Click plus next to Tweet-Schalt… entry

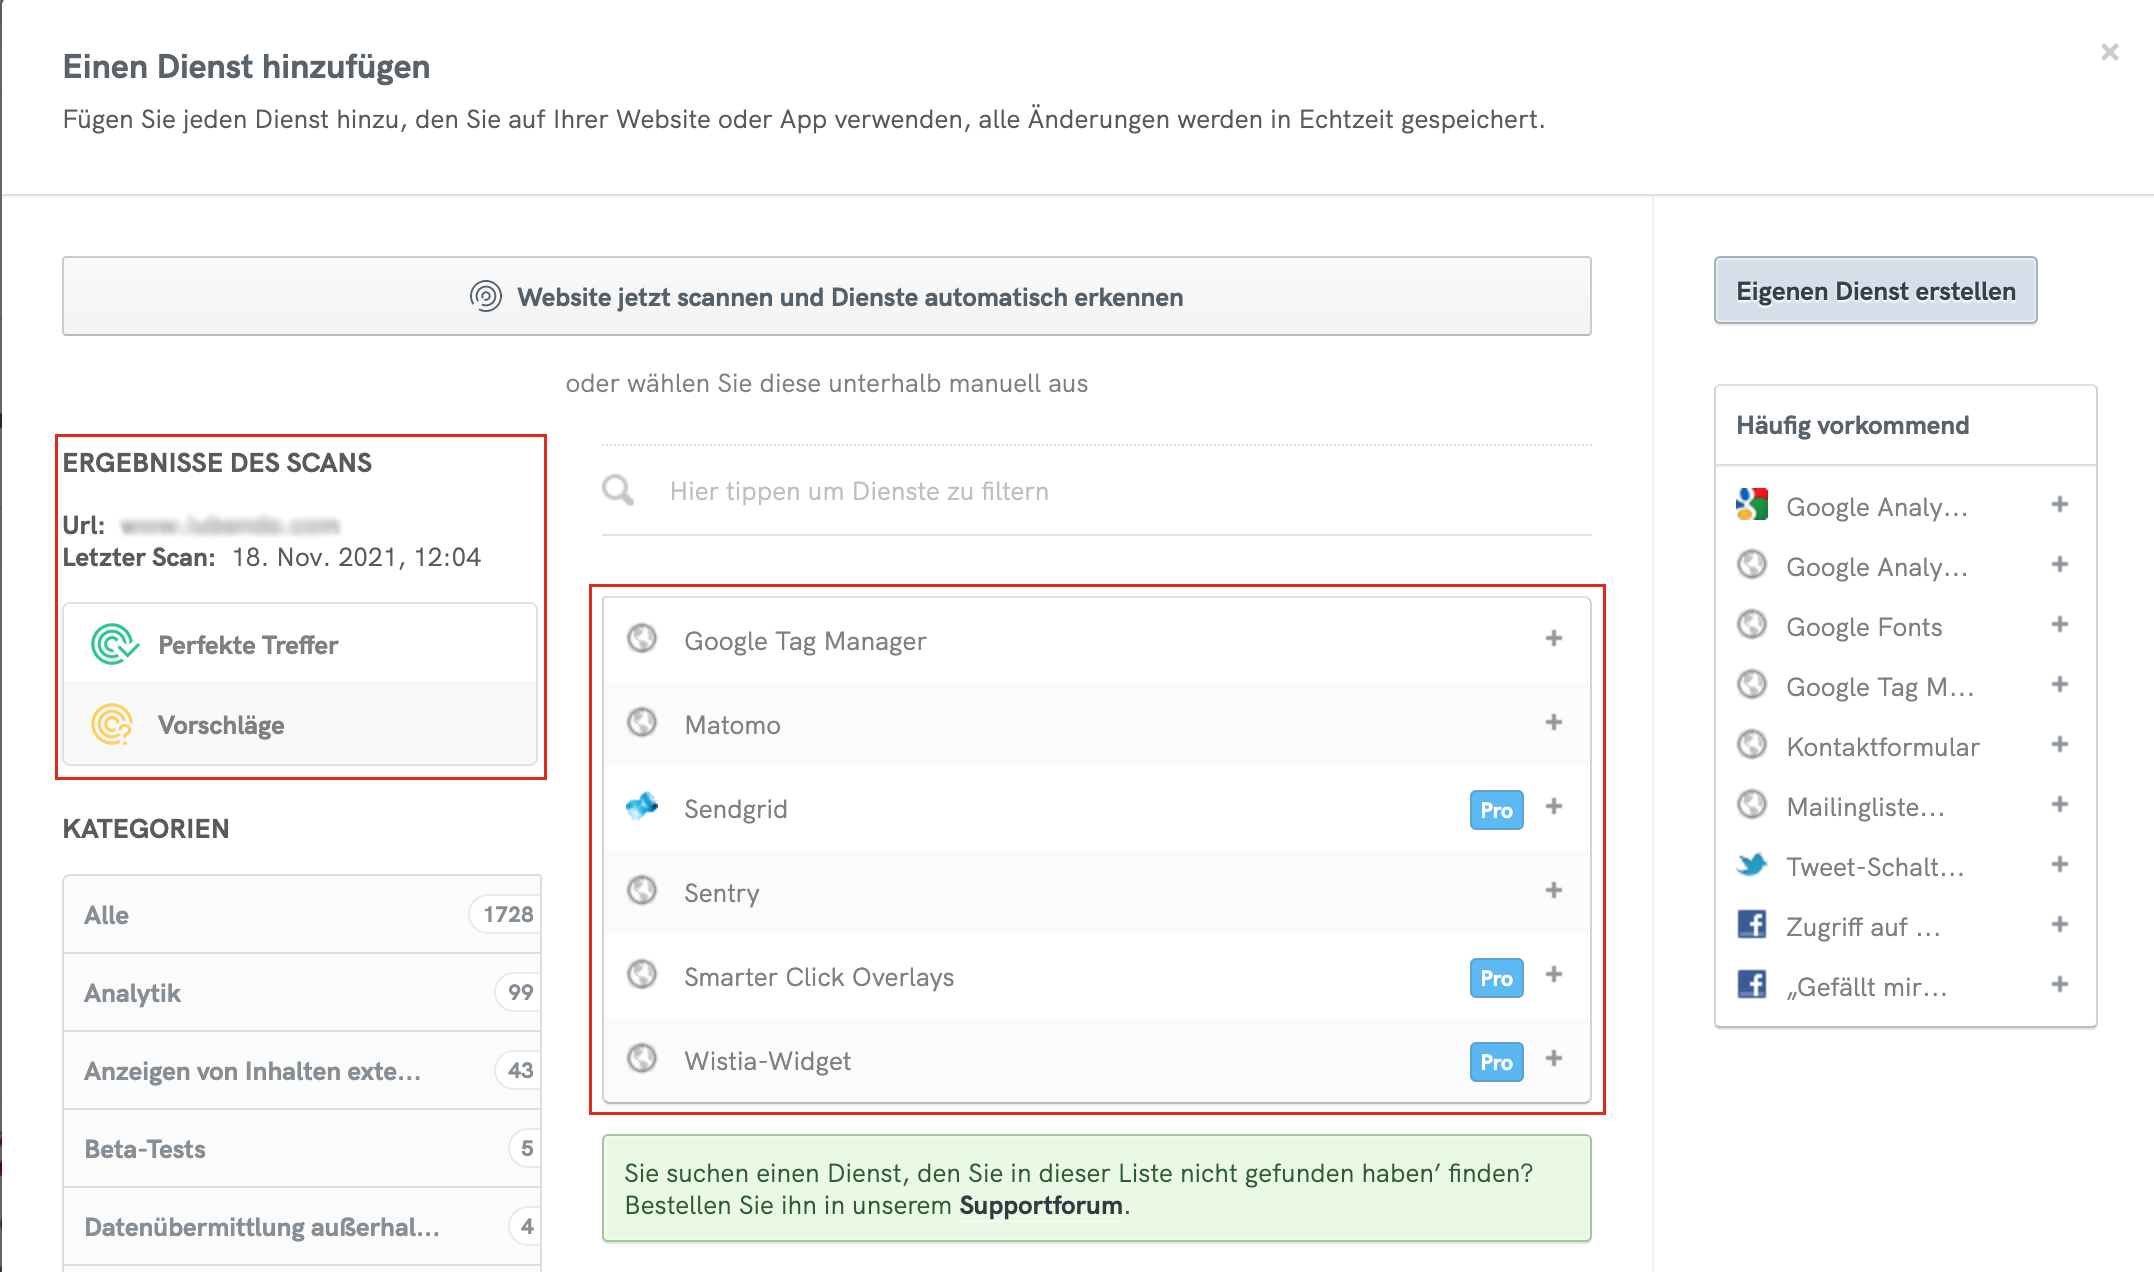coord(2059,865)
